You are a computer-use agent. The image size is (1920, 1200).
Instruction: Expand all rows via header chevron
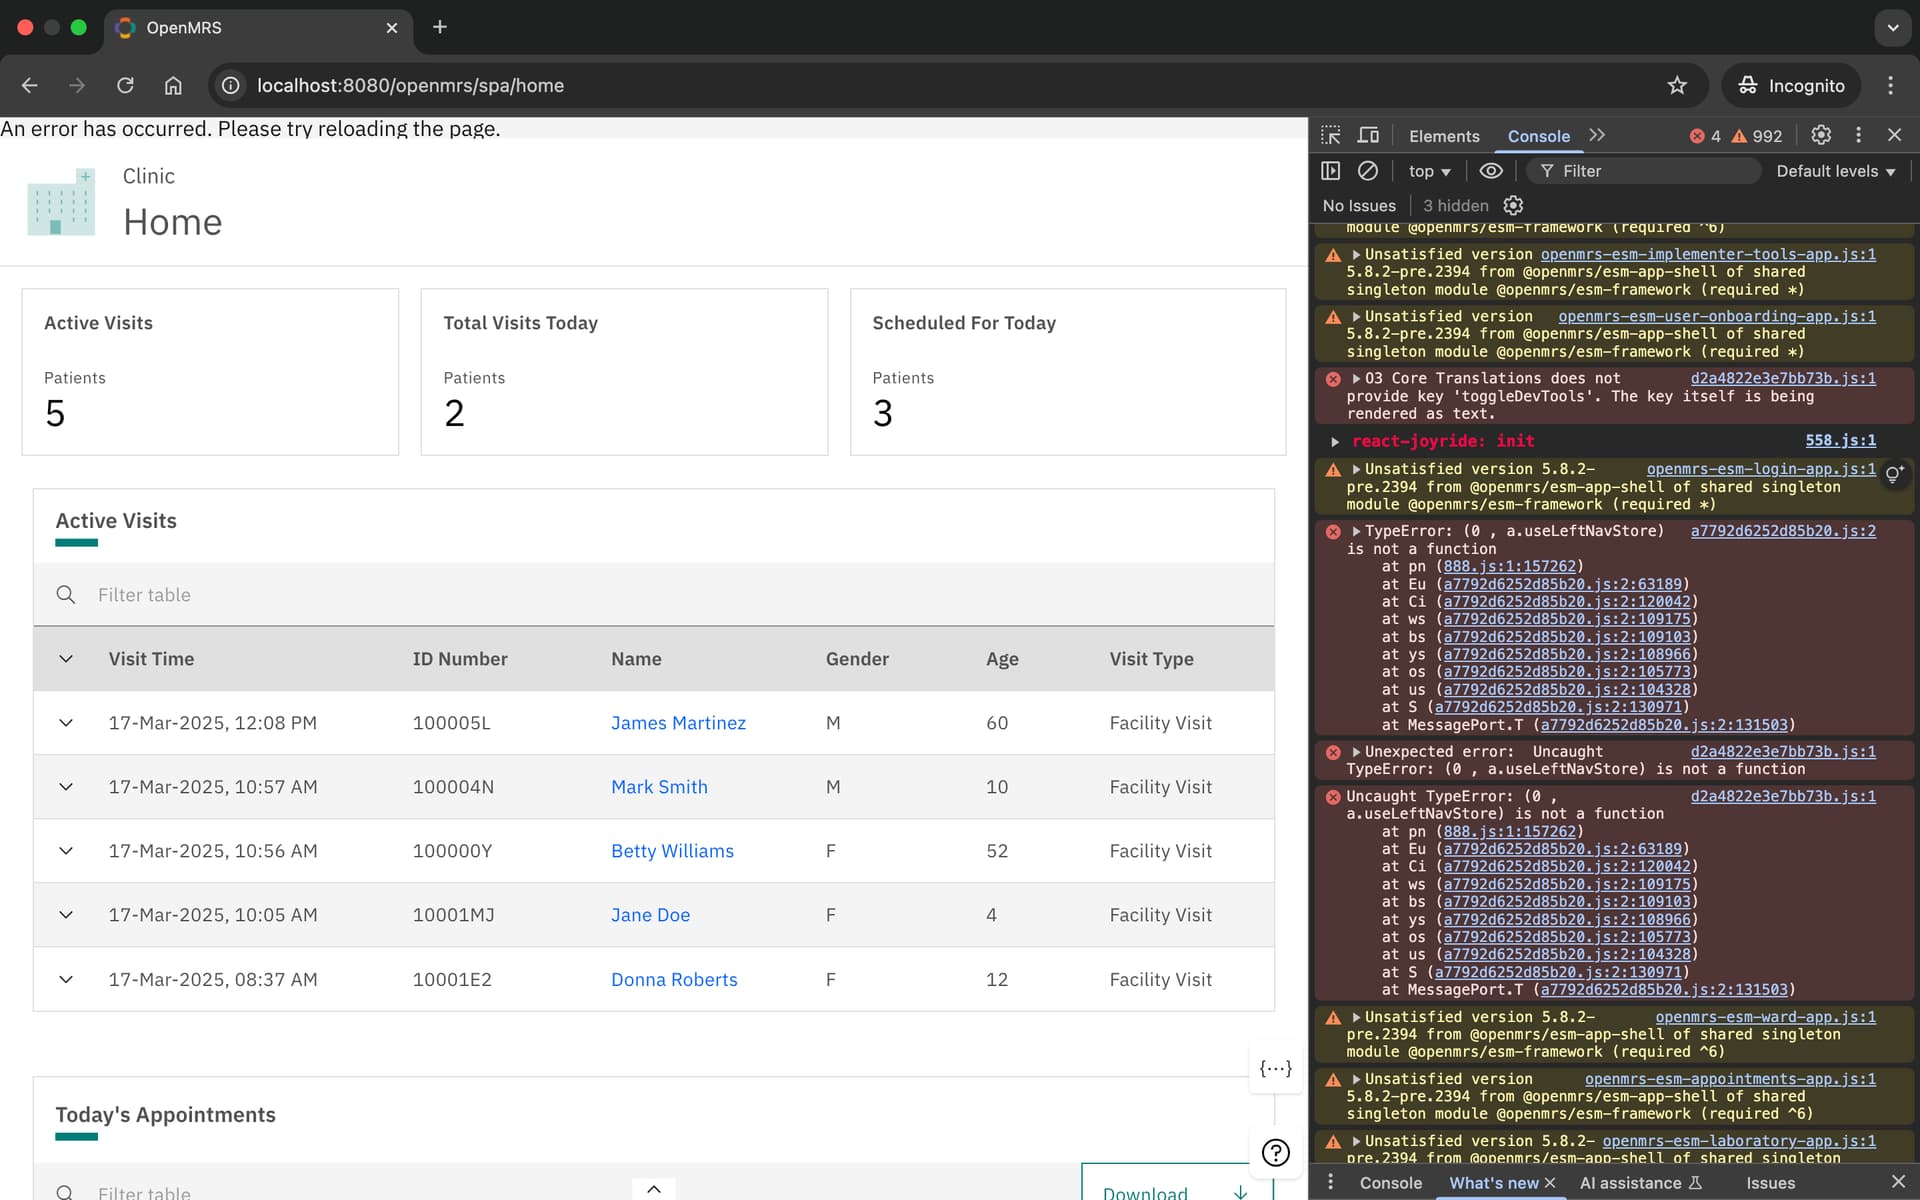point(66,659)
